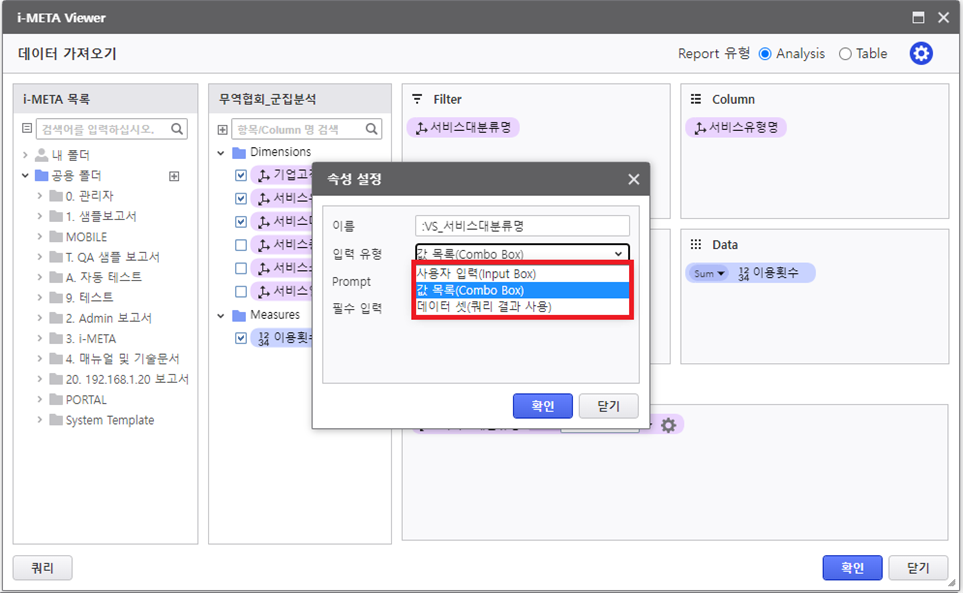
Task: Close the 속성 설정 dialog with X
Action: coord(633,179)
